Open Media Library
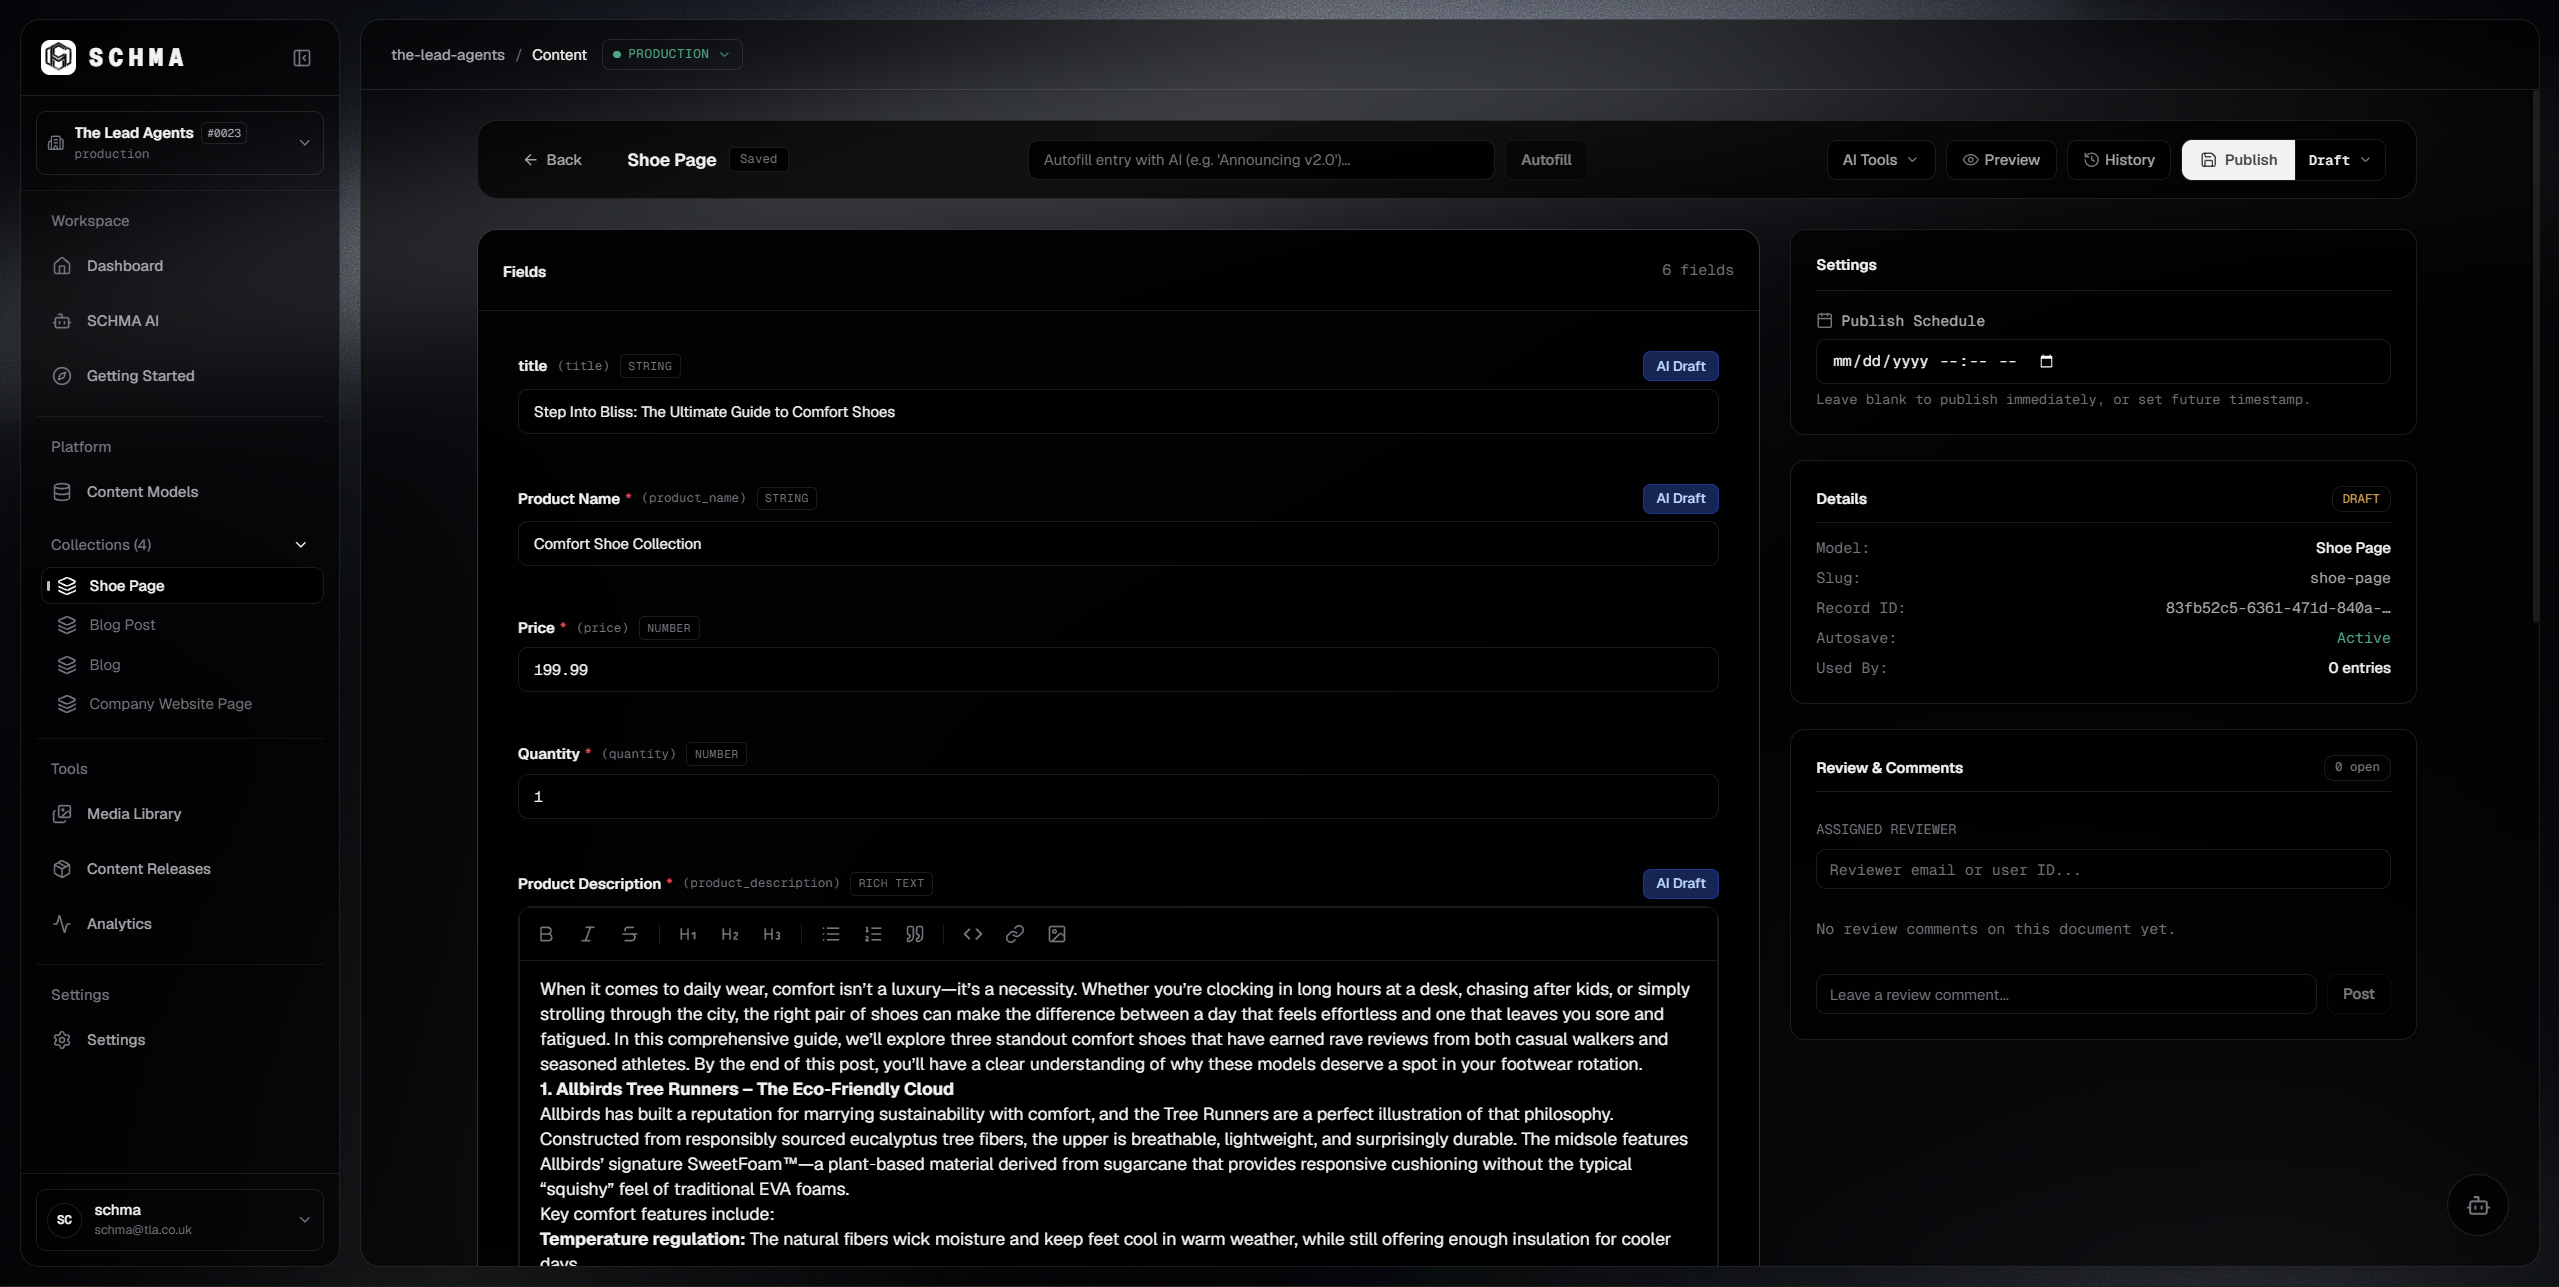Screen dimensions: 2559x1287 pyautogui.click(x=180, y=814)
